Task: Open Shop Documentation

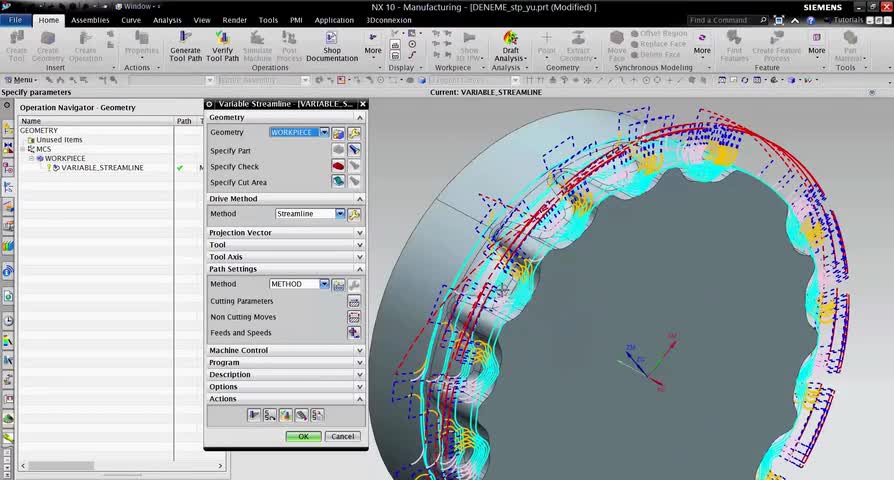Action: tap(332, 46)
